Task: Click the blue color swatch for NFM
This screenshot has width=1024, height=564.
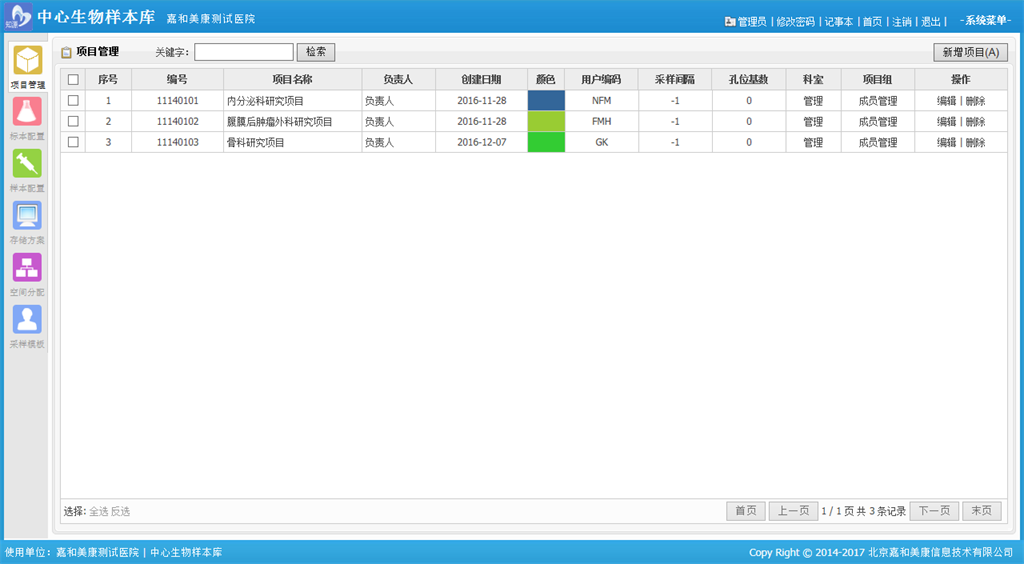Action: [x=546, y=101]
